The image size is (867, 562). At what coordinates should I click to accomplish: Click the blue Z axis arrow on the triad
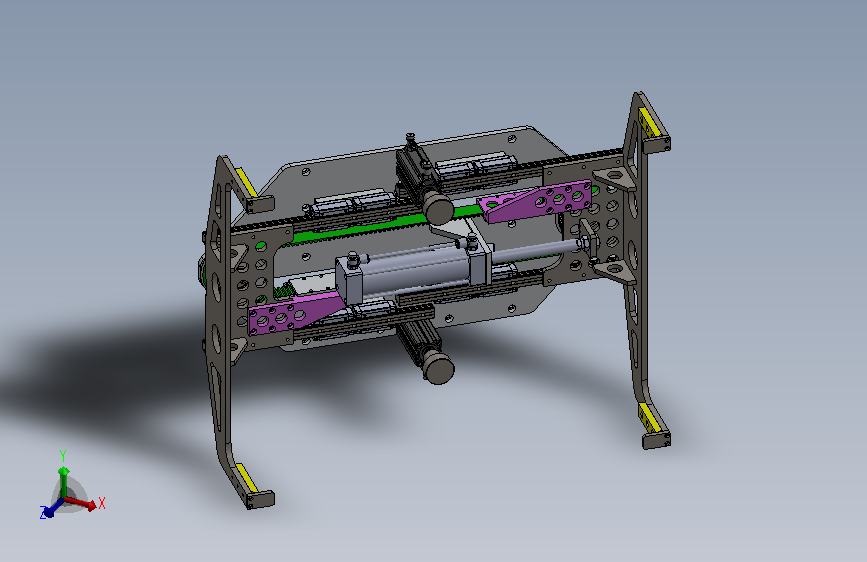(53, 507)
